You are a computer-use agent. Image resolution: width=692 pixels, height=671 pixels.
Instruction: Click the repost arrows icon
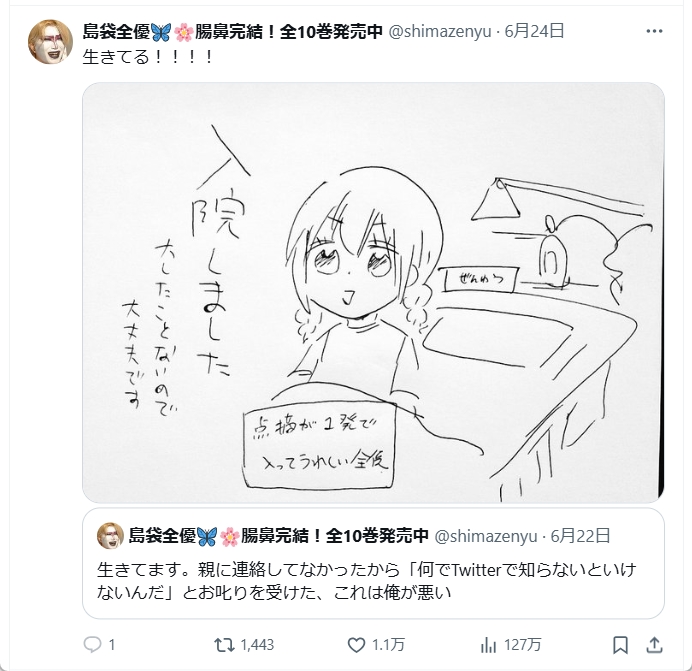pyautogui.click(x=224, y=645)
